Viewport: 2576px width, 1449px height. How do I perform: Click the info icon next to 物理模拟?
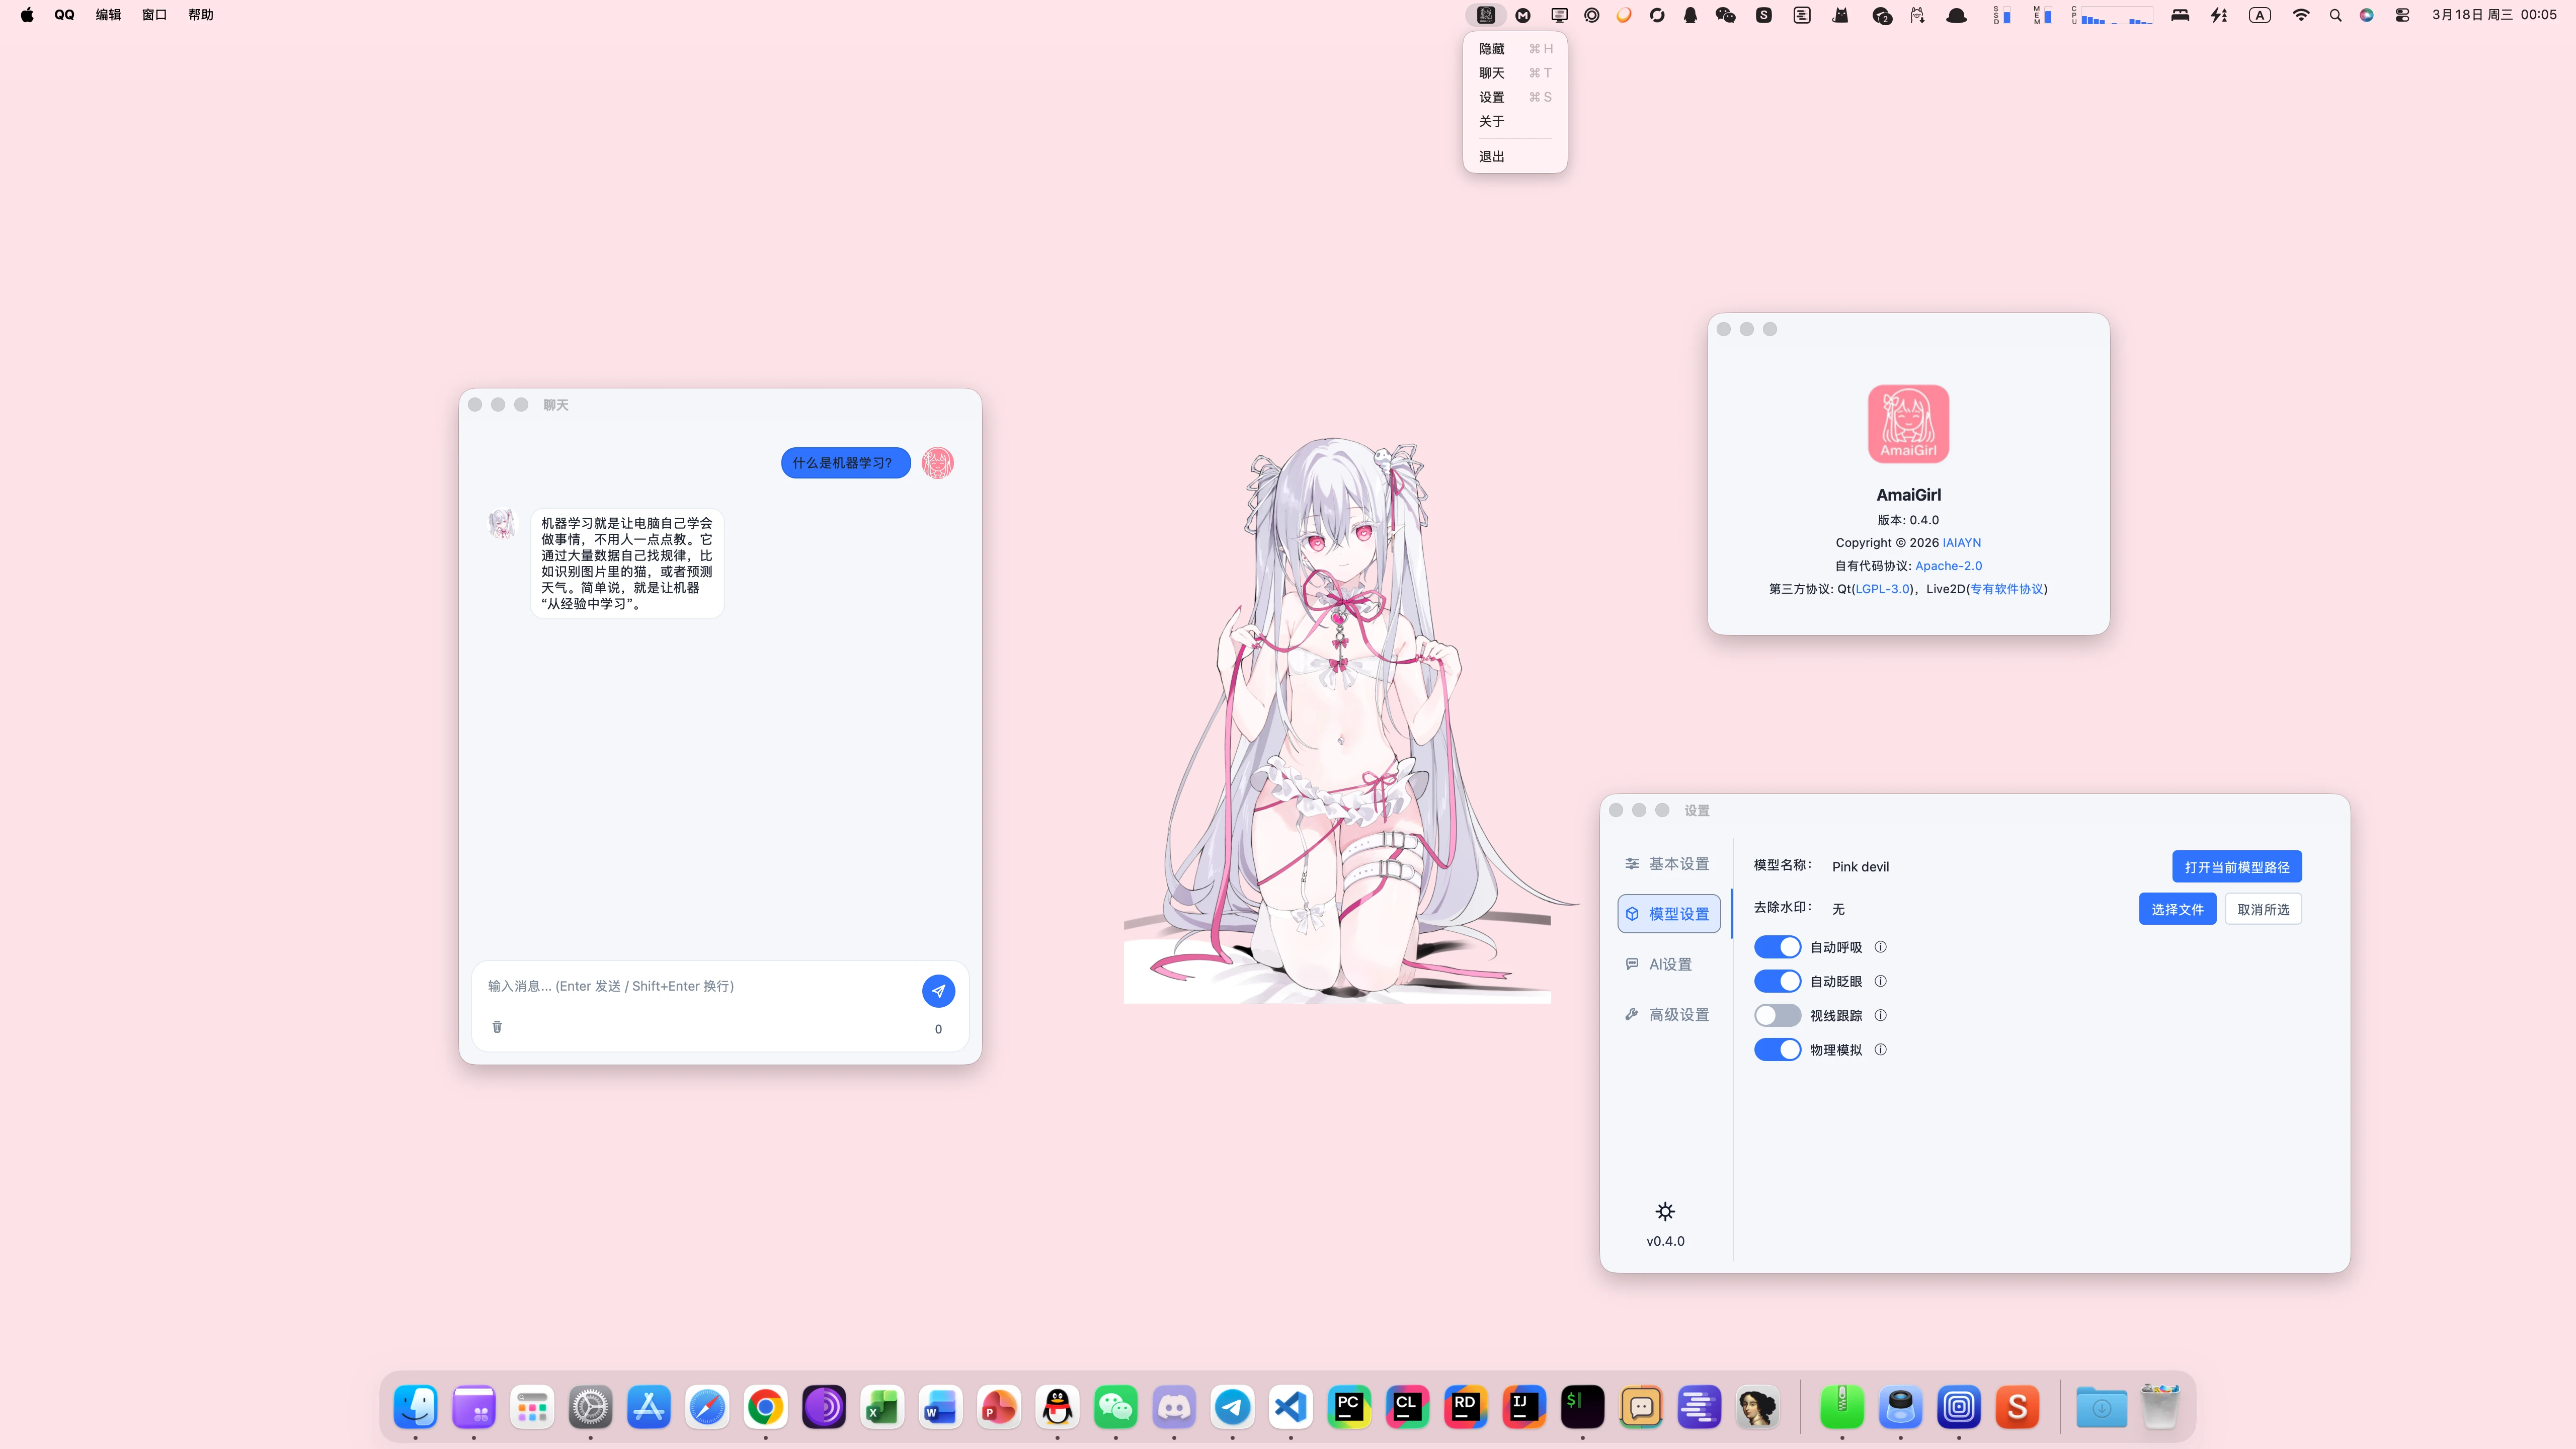pos(1880,1049)
